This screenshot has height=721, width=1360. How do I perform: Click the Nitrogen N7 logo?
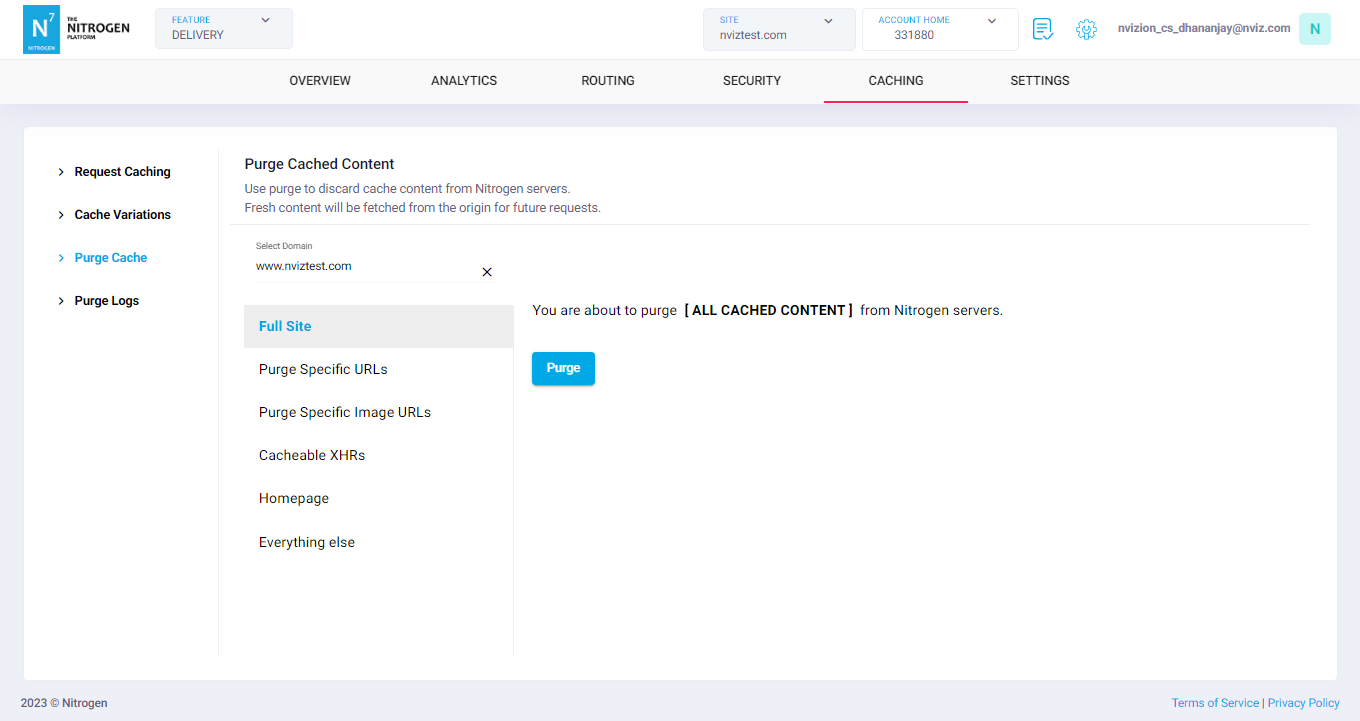coord(41,29)
